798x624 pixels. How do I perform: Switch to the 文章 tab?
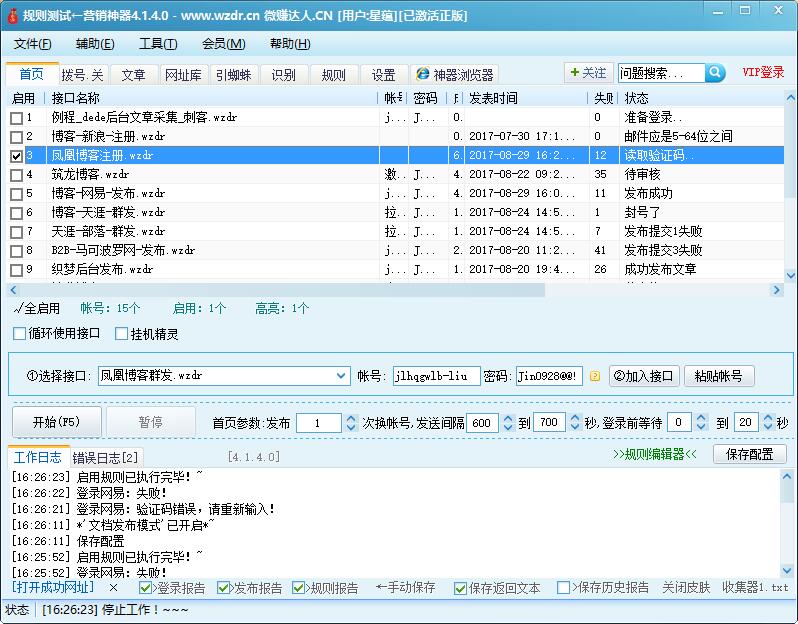(133, 75)
